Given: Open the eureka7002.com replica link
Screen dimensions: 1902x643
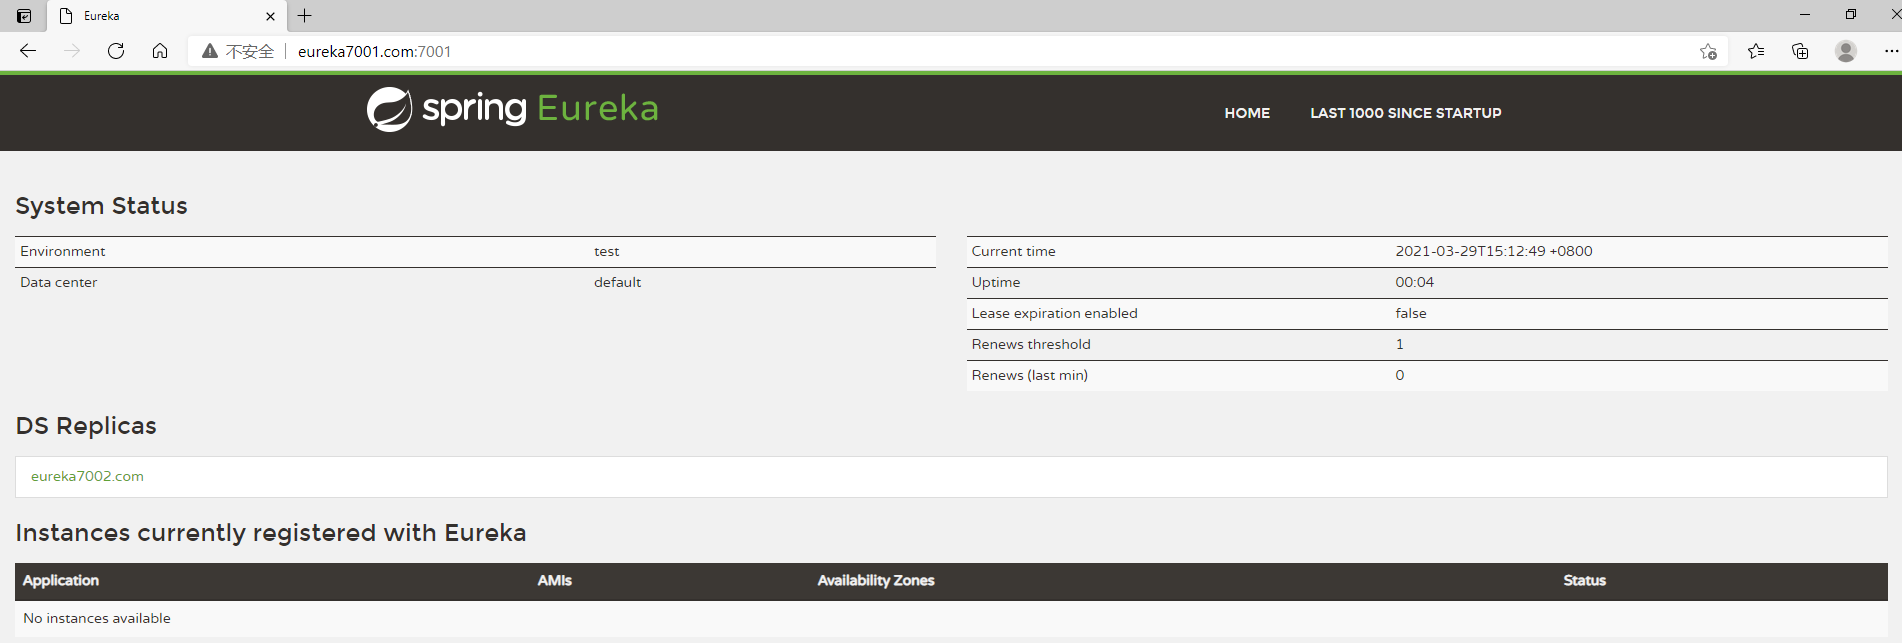Looking at the screenshot, I should [87, 476].
